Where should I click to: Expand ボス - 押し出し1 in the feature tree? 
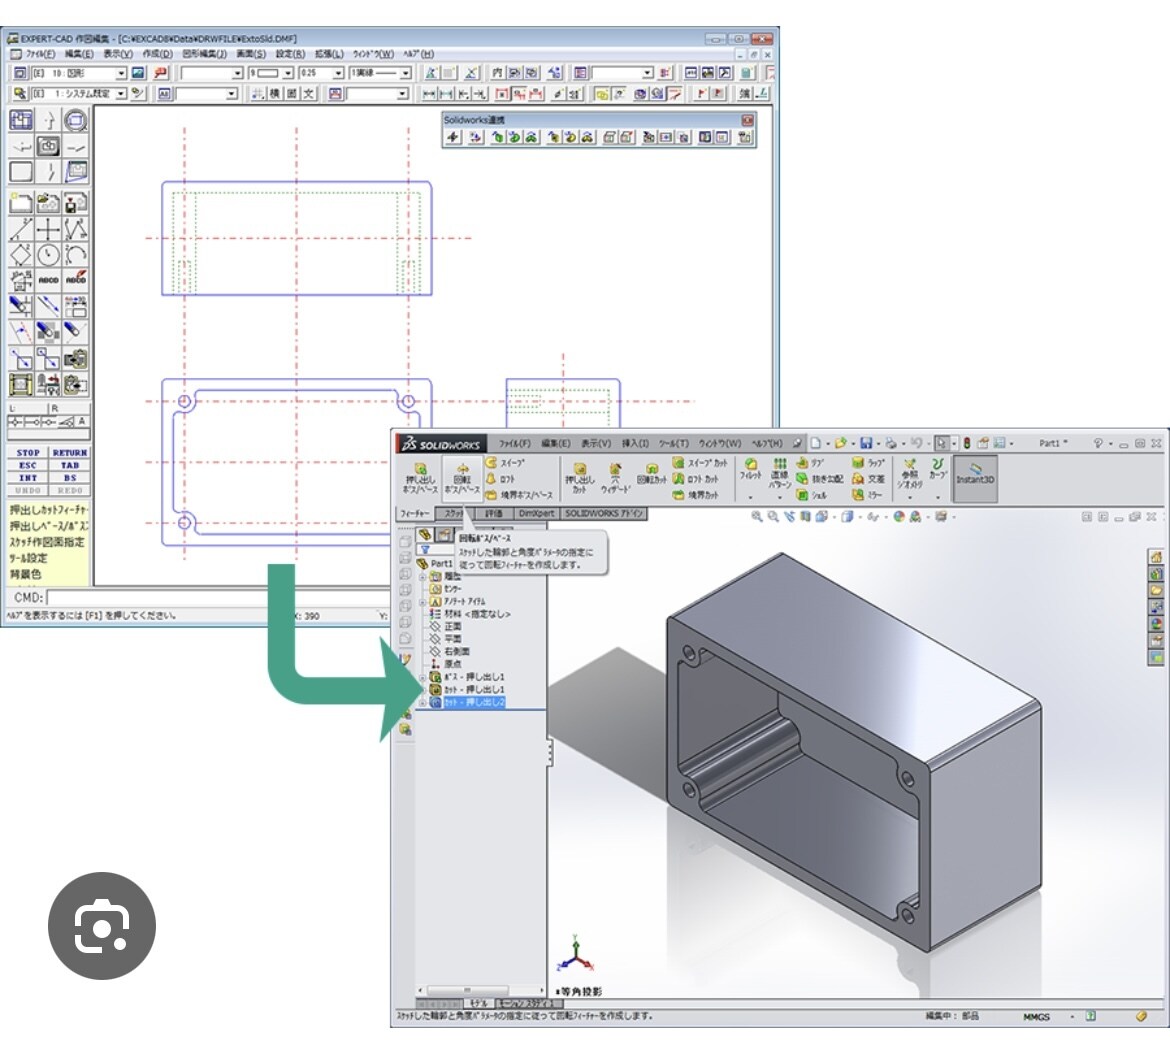[x=422, y=677]
